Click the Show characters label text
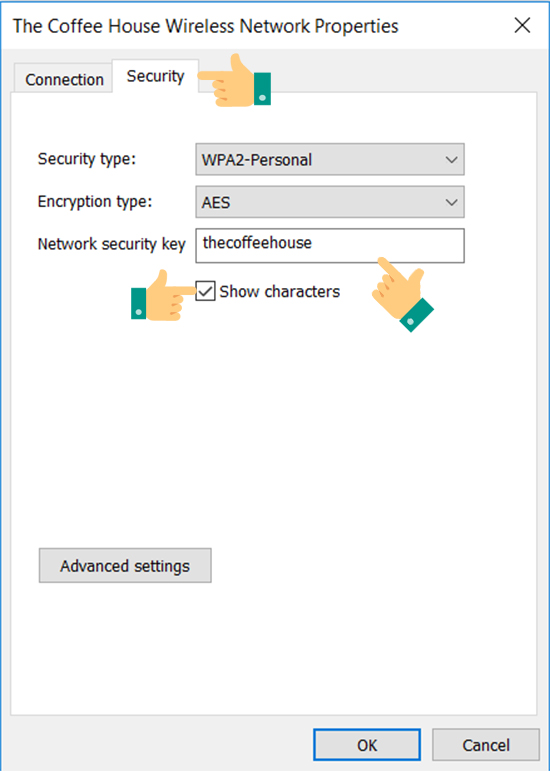 pyautogui.click(x=280, y=292)
